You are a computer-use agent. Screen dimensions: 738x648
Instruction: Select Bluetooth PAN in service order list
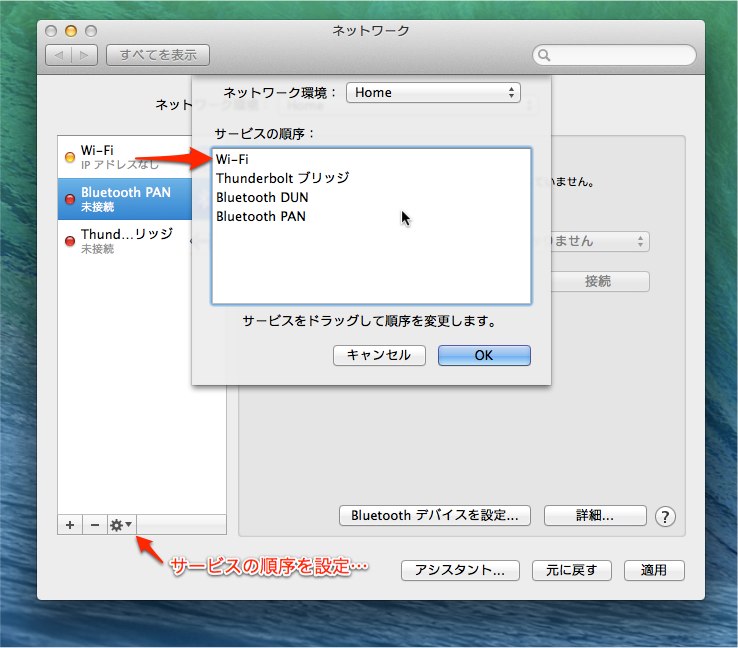(x=371, y=216)
